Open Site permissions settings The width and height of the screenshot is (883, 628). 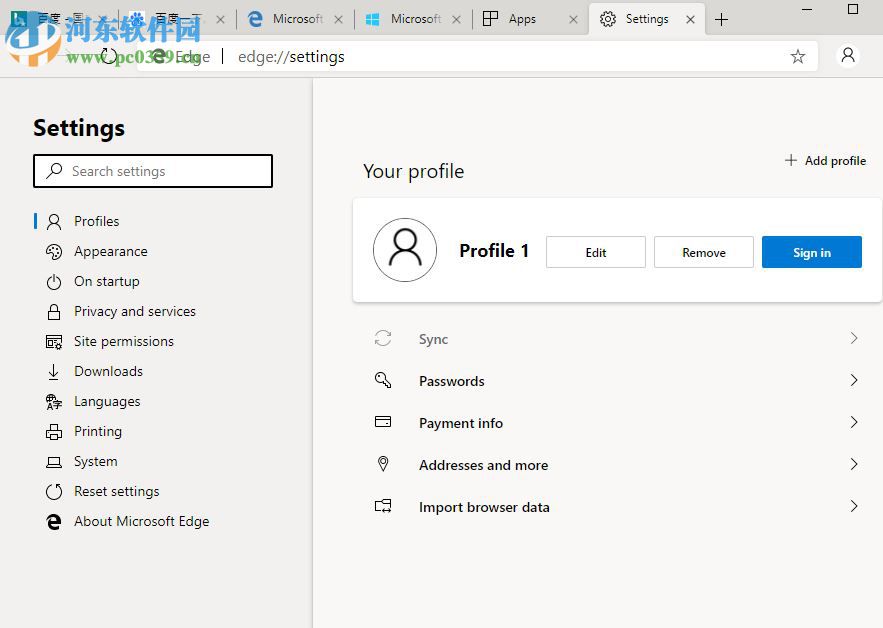(124, 341)
